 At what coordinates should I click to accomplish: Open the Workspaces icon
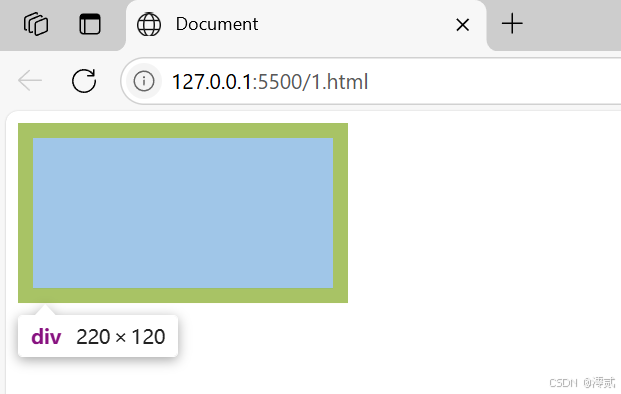point(36,24)
